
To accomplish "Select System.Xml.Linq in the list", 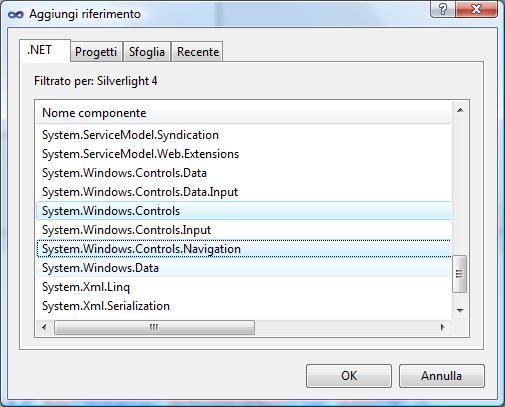I will tap(244, 287).
